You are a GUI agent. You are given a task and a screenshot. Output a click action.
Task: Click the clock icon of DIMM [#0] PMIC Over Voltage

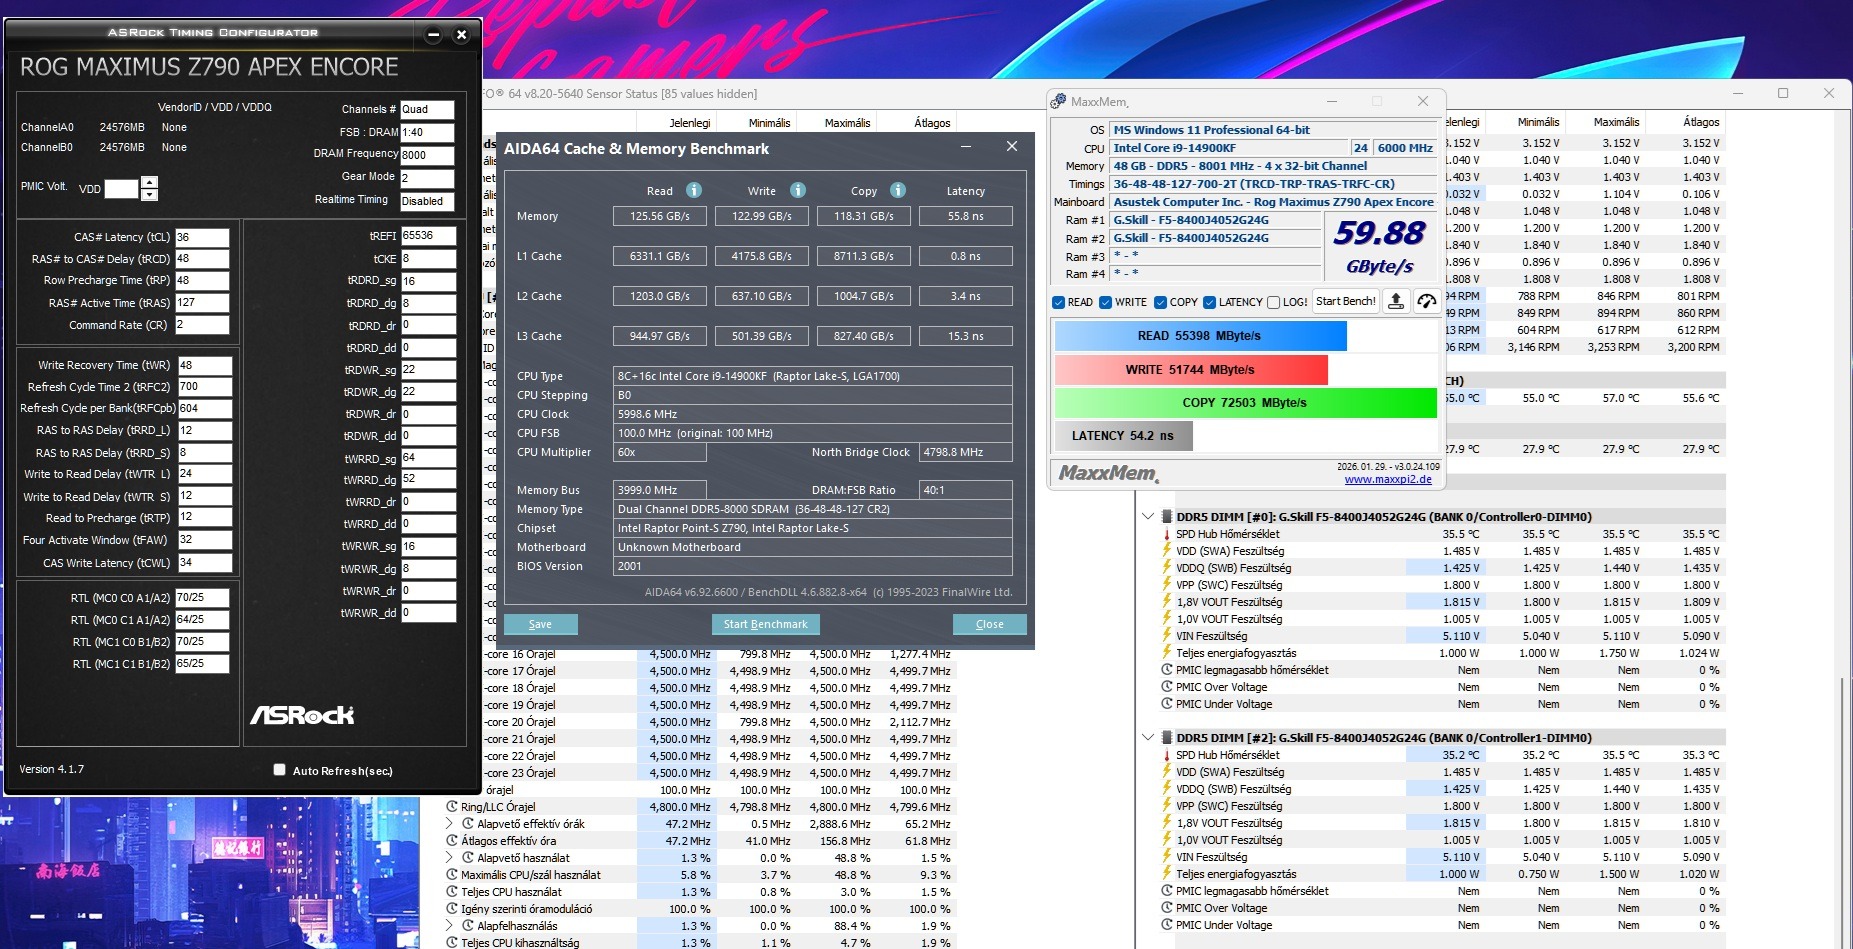pyautogui.click(x=1166, y=687)
